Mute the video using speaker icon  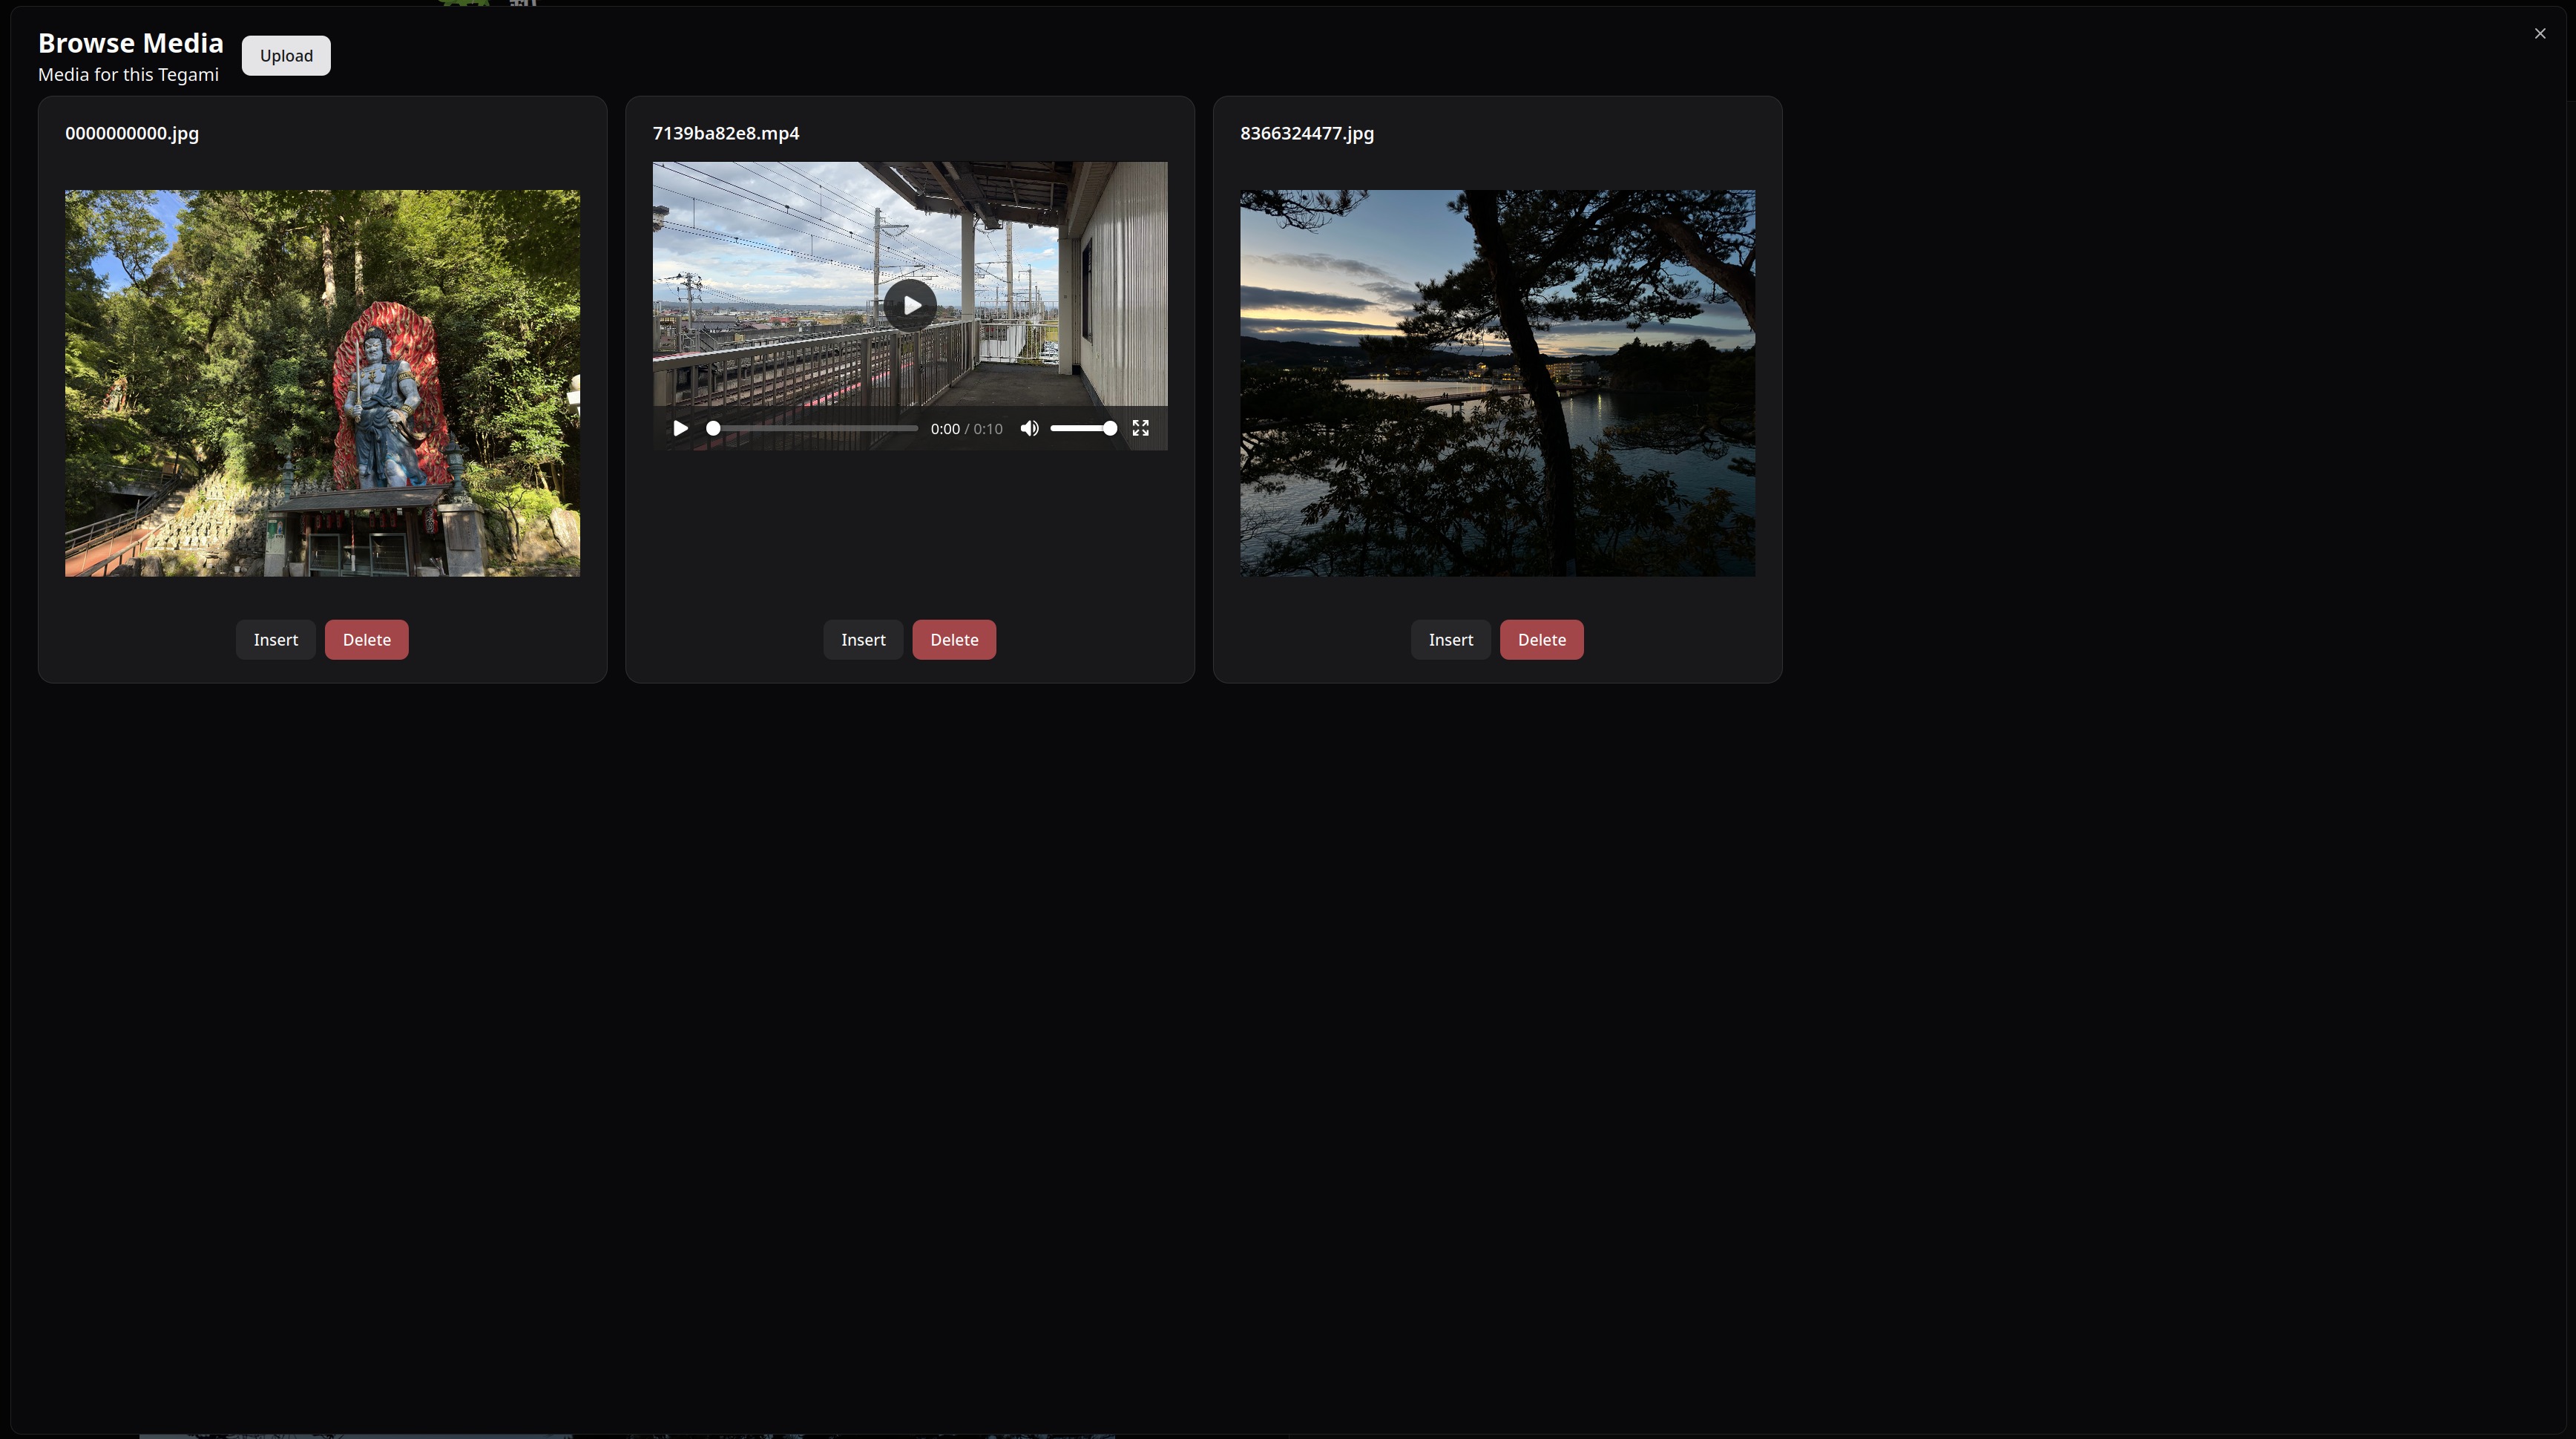(x=1029, y=428)
